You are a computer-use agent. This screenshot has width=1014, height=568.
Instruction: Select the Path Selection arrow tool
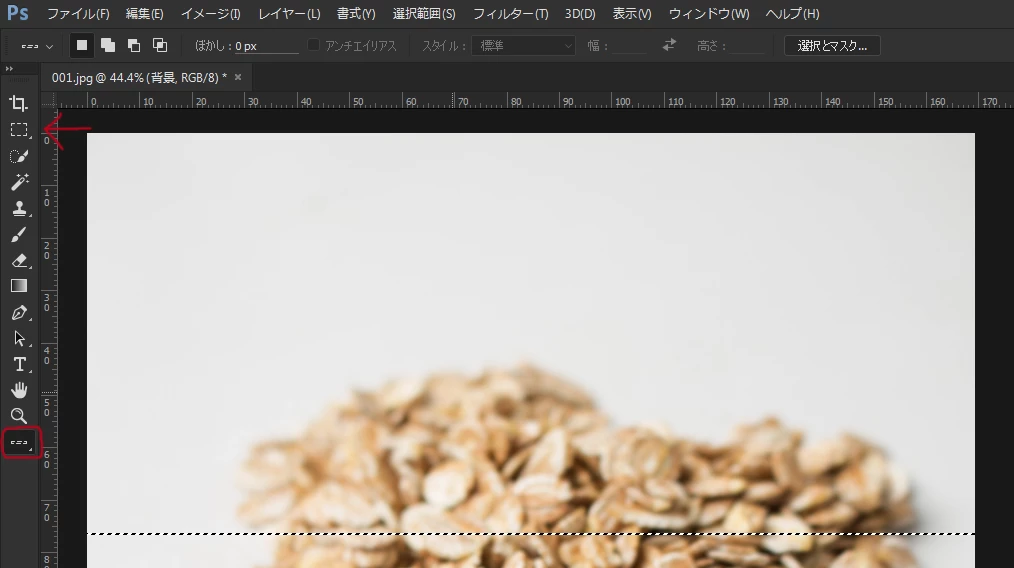click(x=19, y=338)
